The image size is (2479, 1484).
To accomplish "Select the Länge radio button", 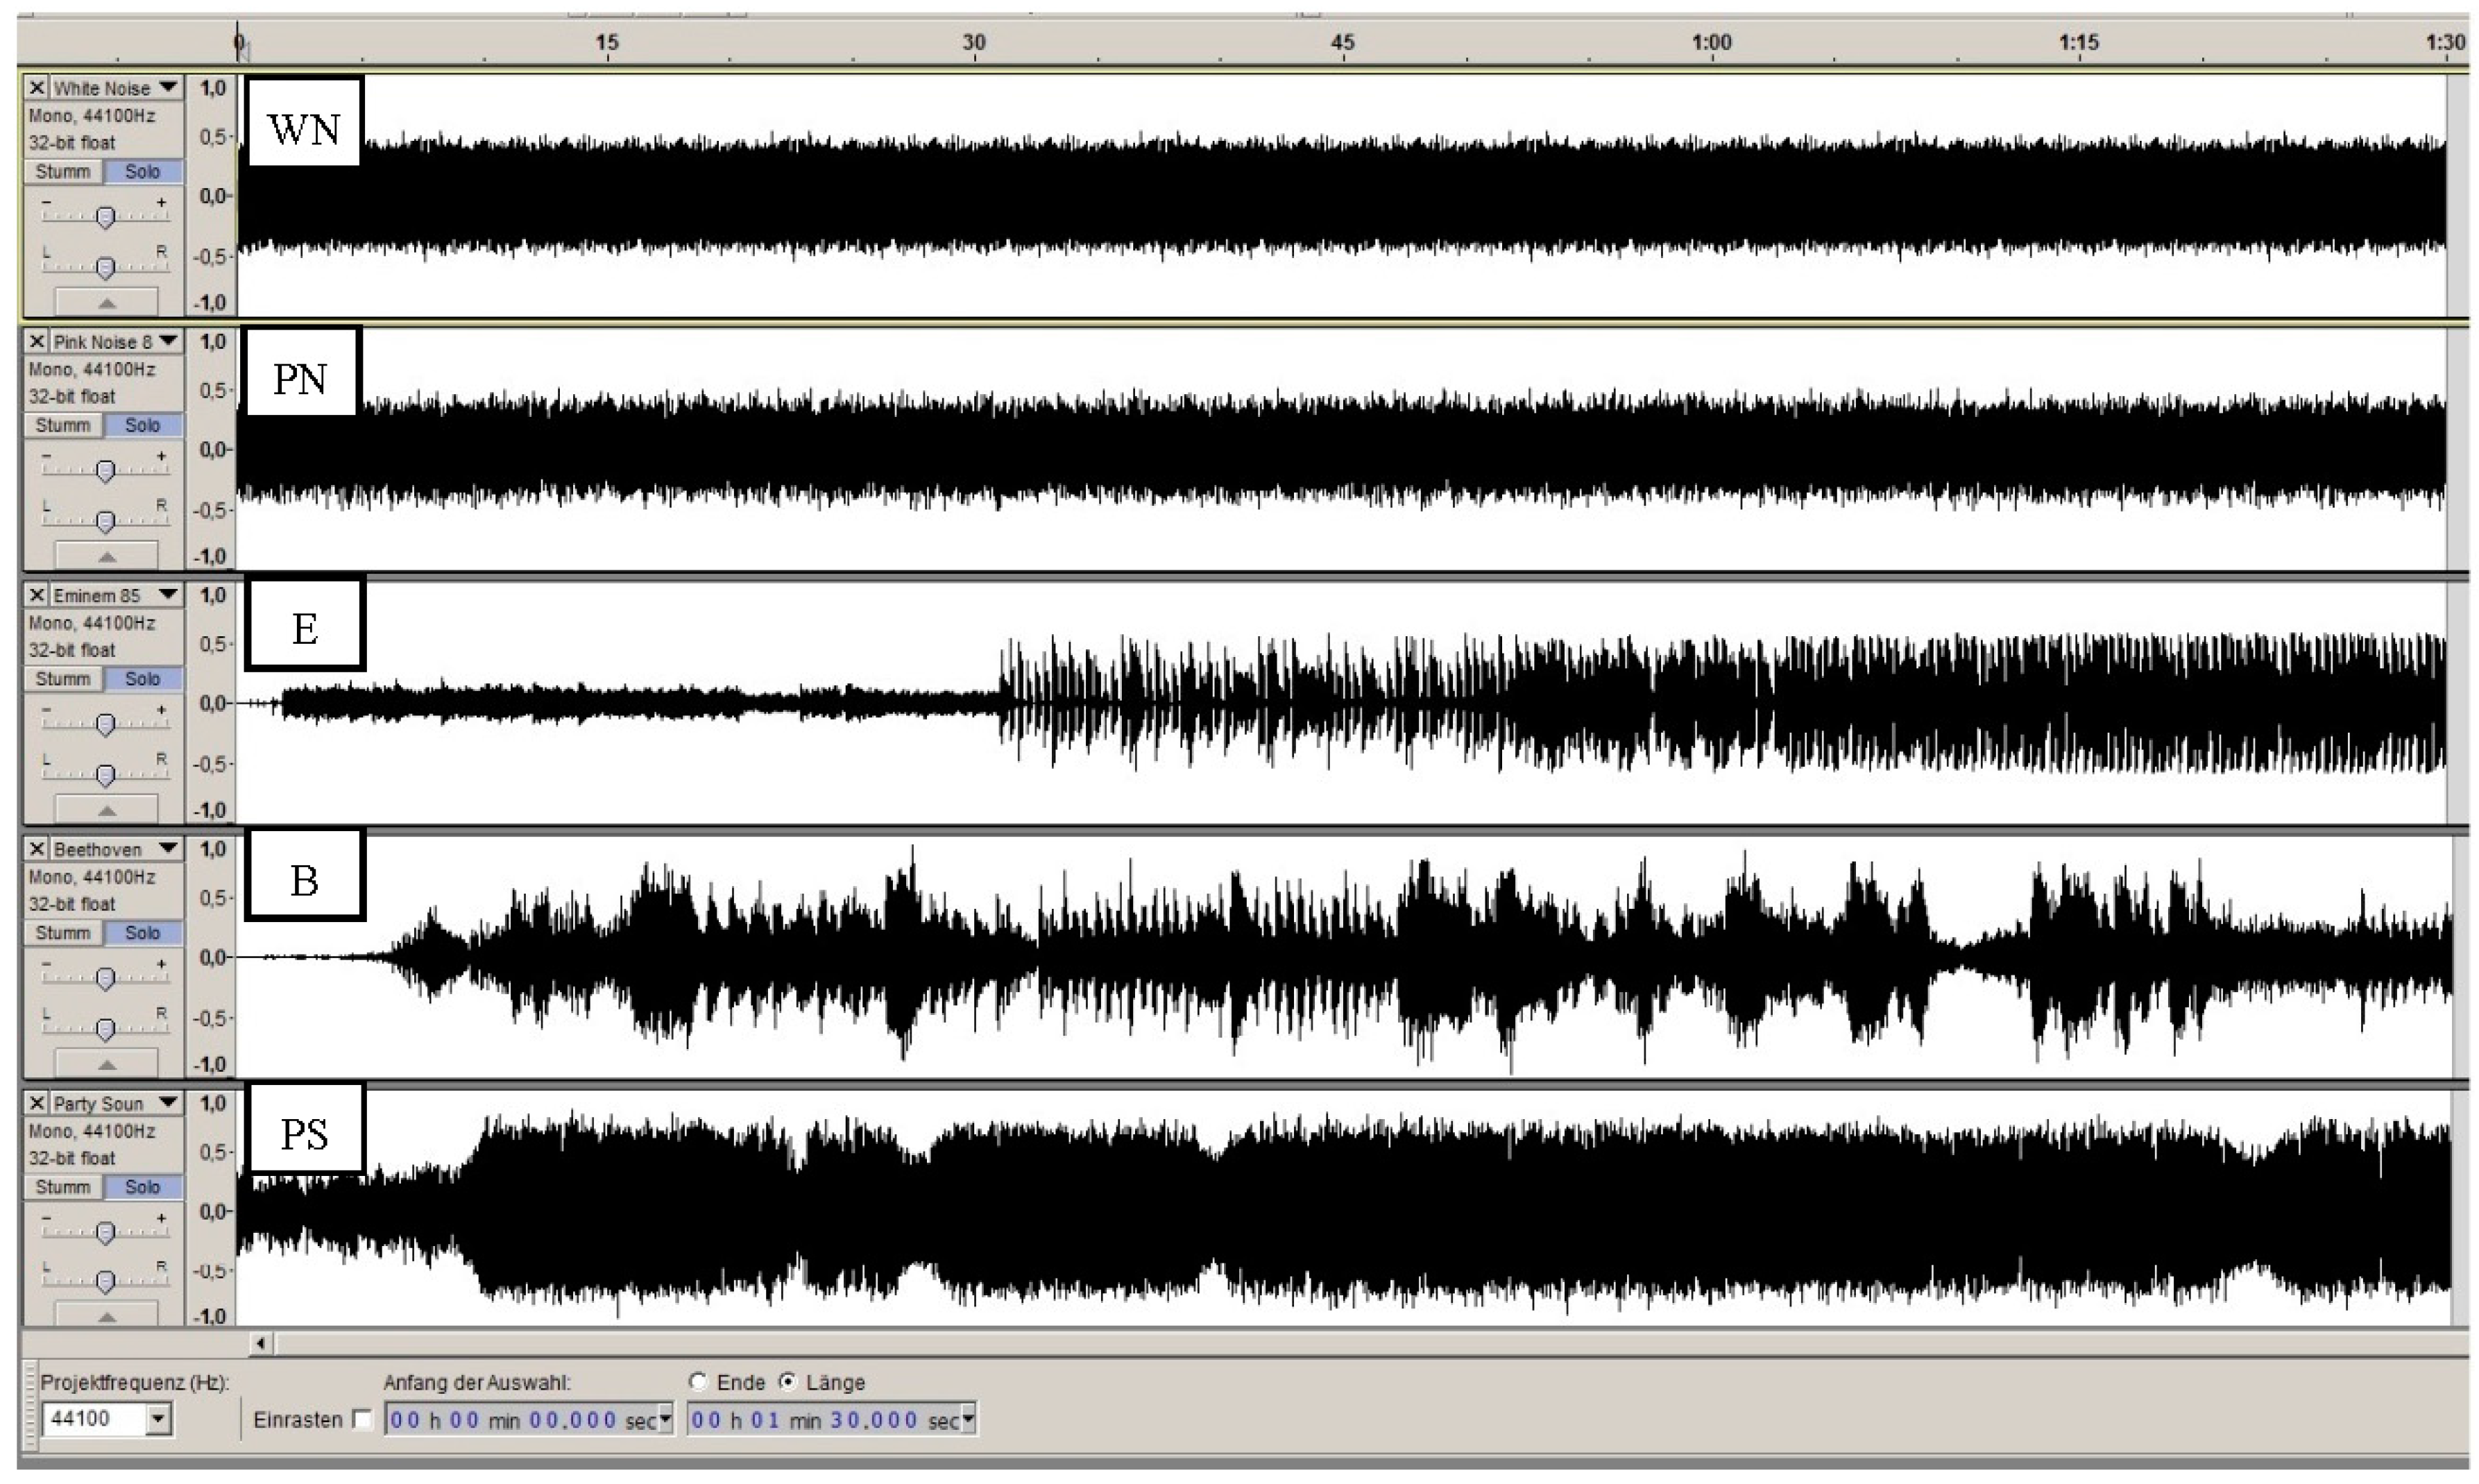I will click(788, 1382).
